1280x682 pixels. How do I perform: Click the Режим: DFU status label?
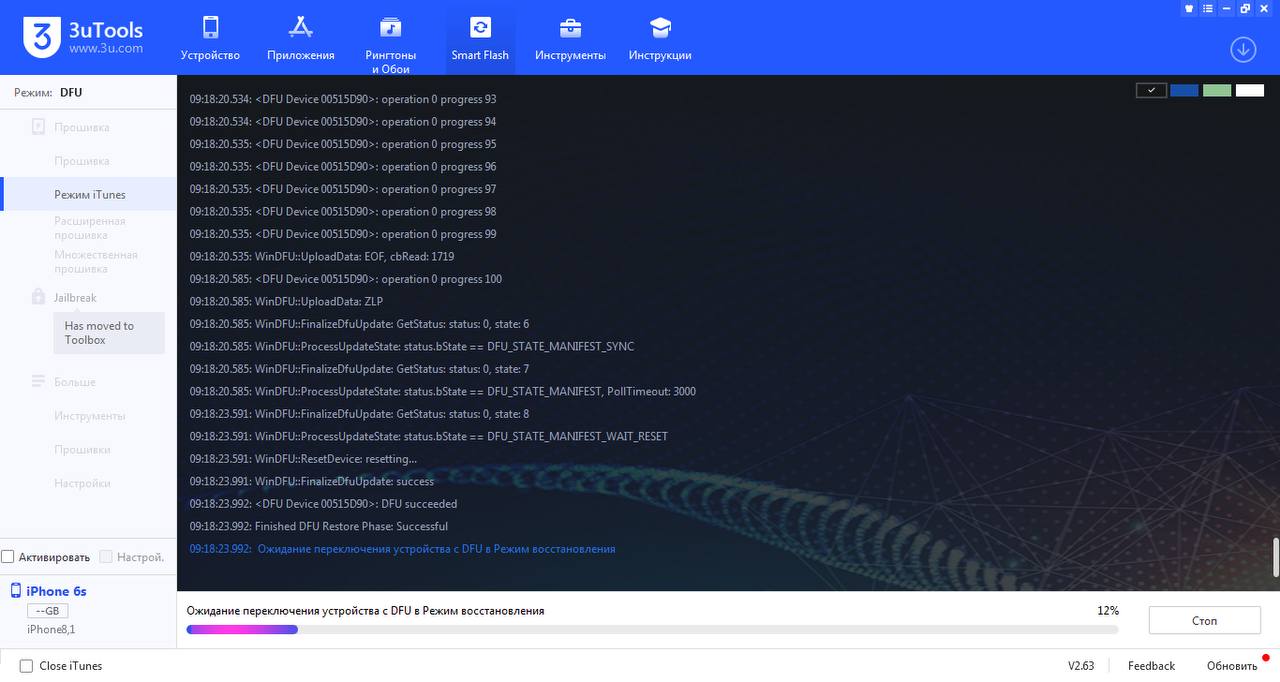pos(48,92)
